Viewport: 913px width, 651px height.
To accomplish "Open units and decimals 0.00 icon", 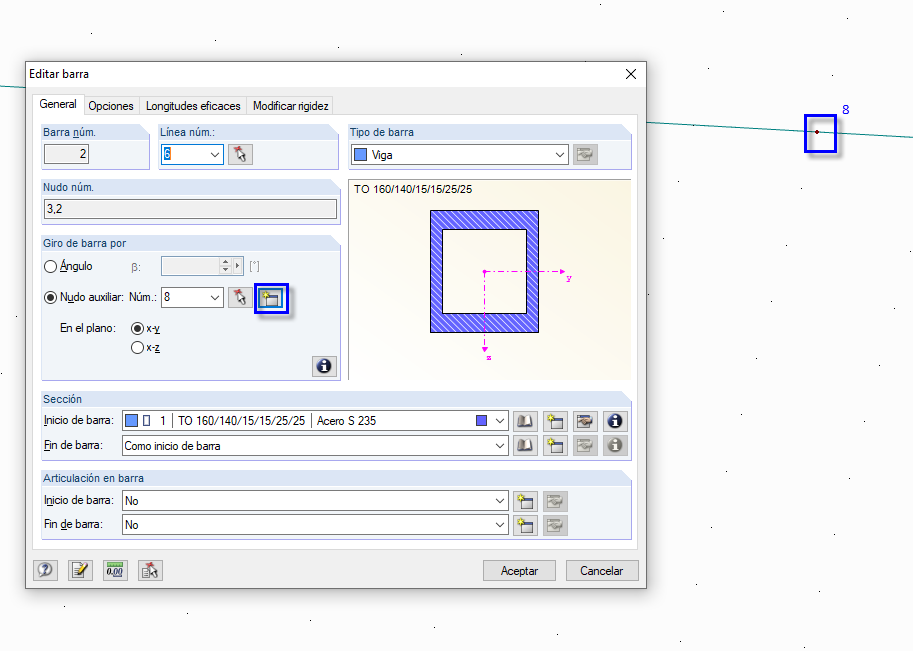I will coord(115,570).
